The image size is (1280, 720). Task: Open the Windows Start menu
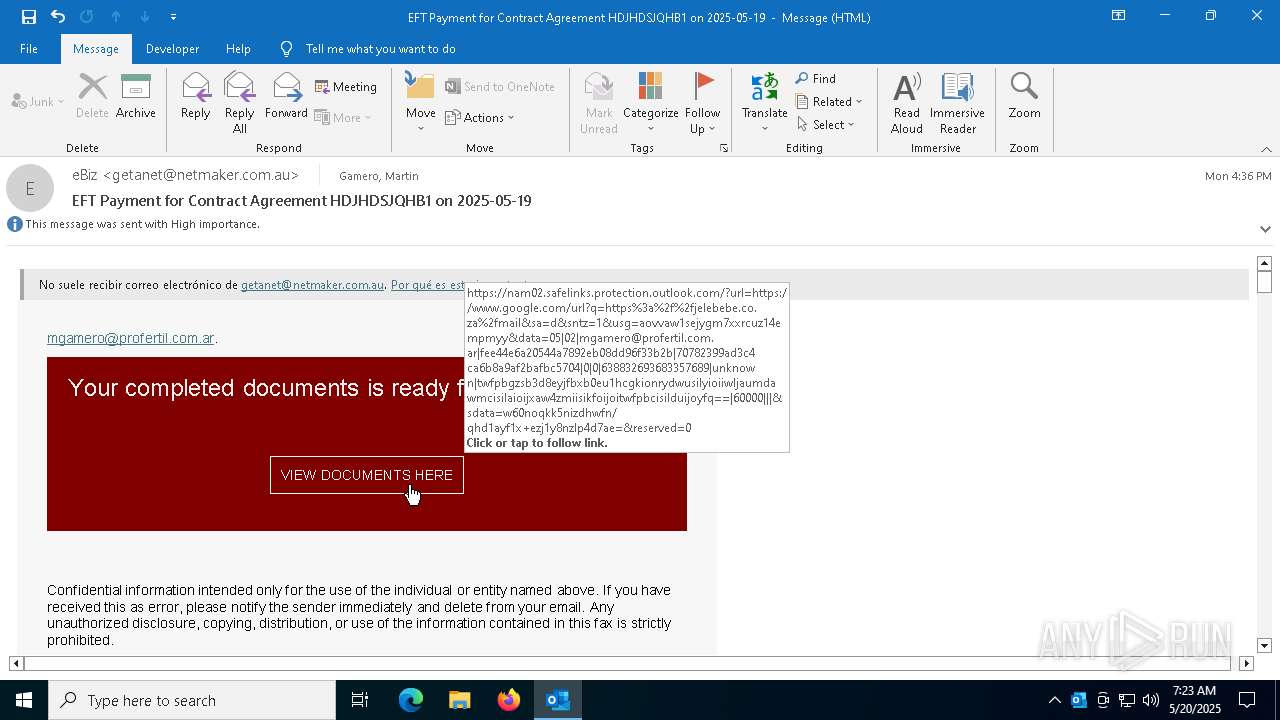tap(24, 700)
